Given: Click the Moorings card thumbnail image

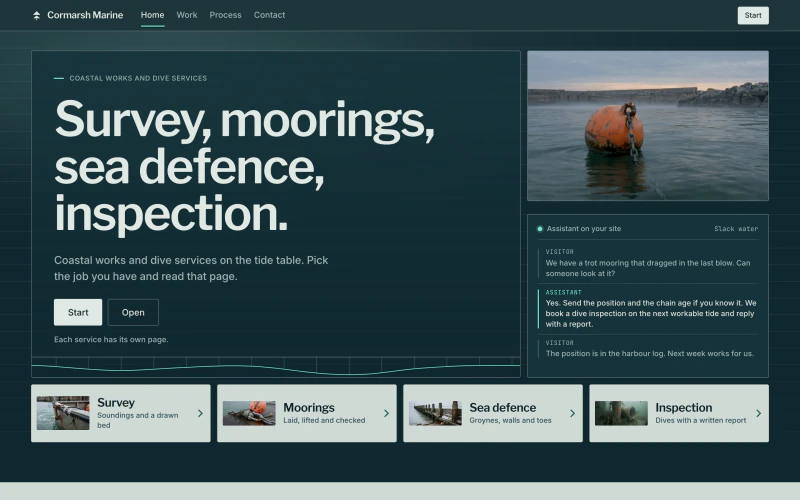Looking at the screenshot, I should 249,413.
